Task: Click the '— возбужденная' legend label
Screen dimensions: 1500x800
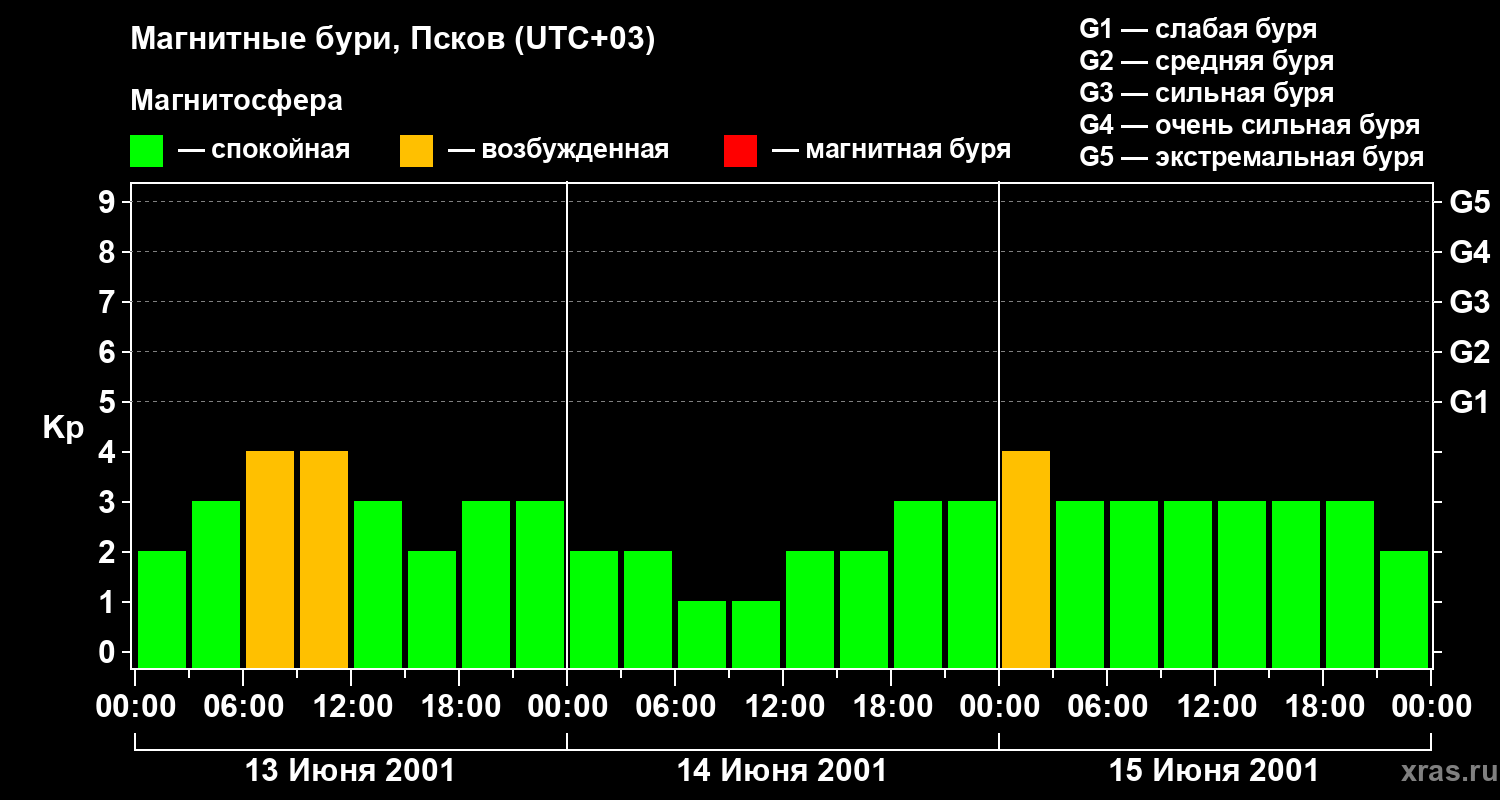Action: [559, 151]
